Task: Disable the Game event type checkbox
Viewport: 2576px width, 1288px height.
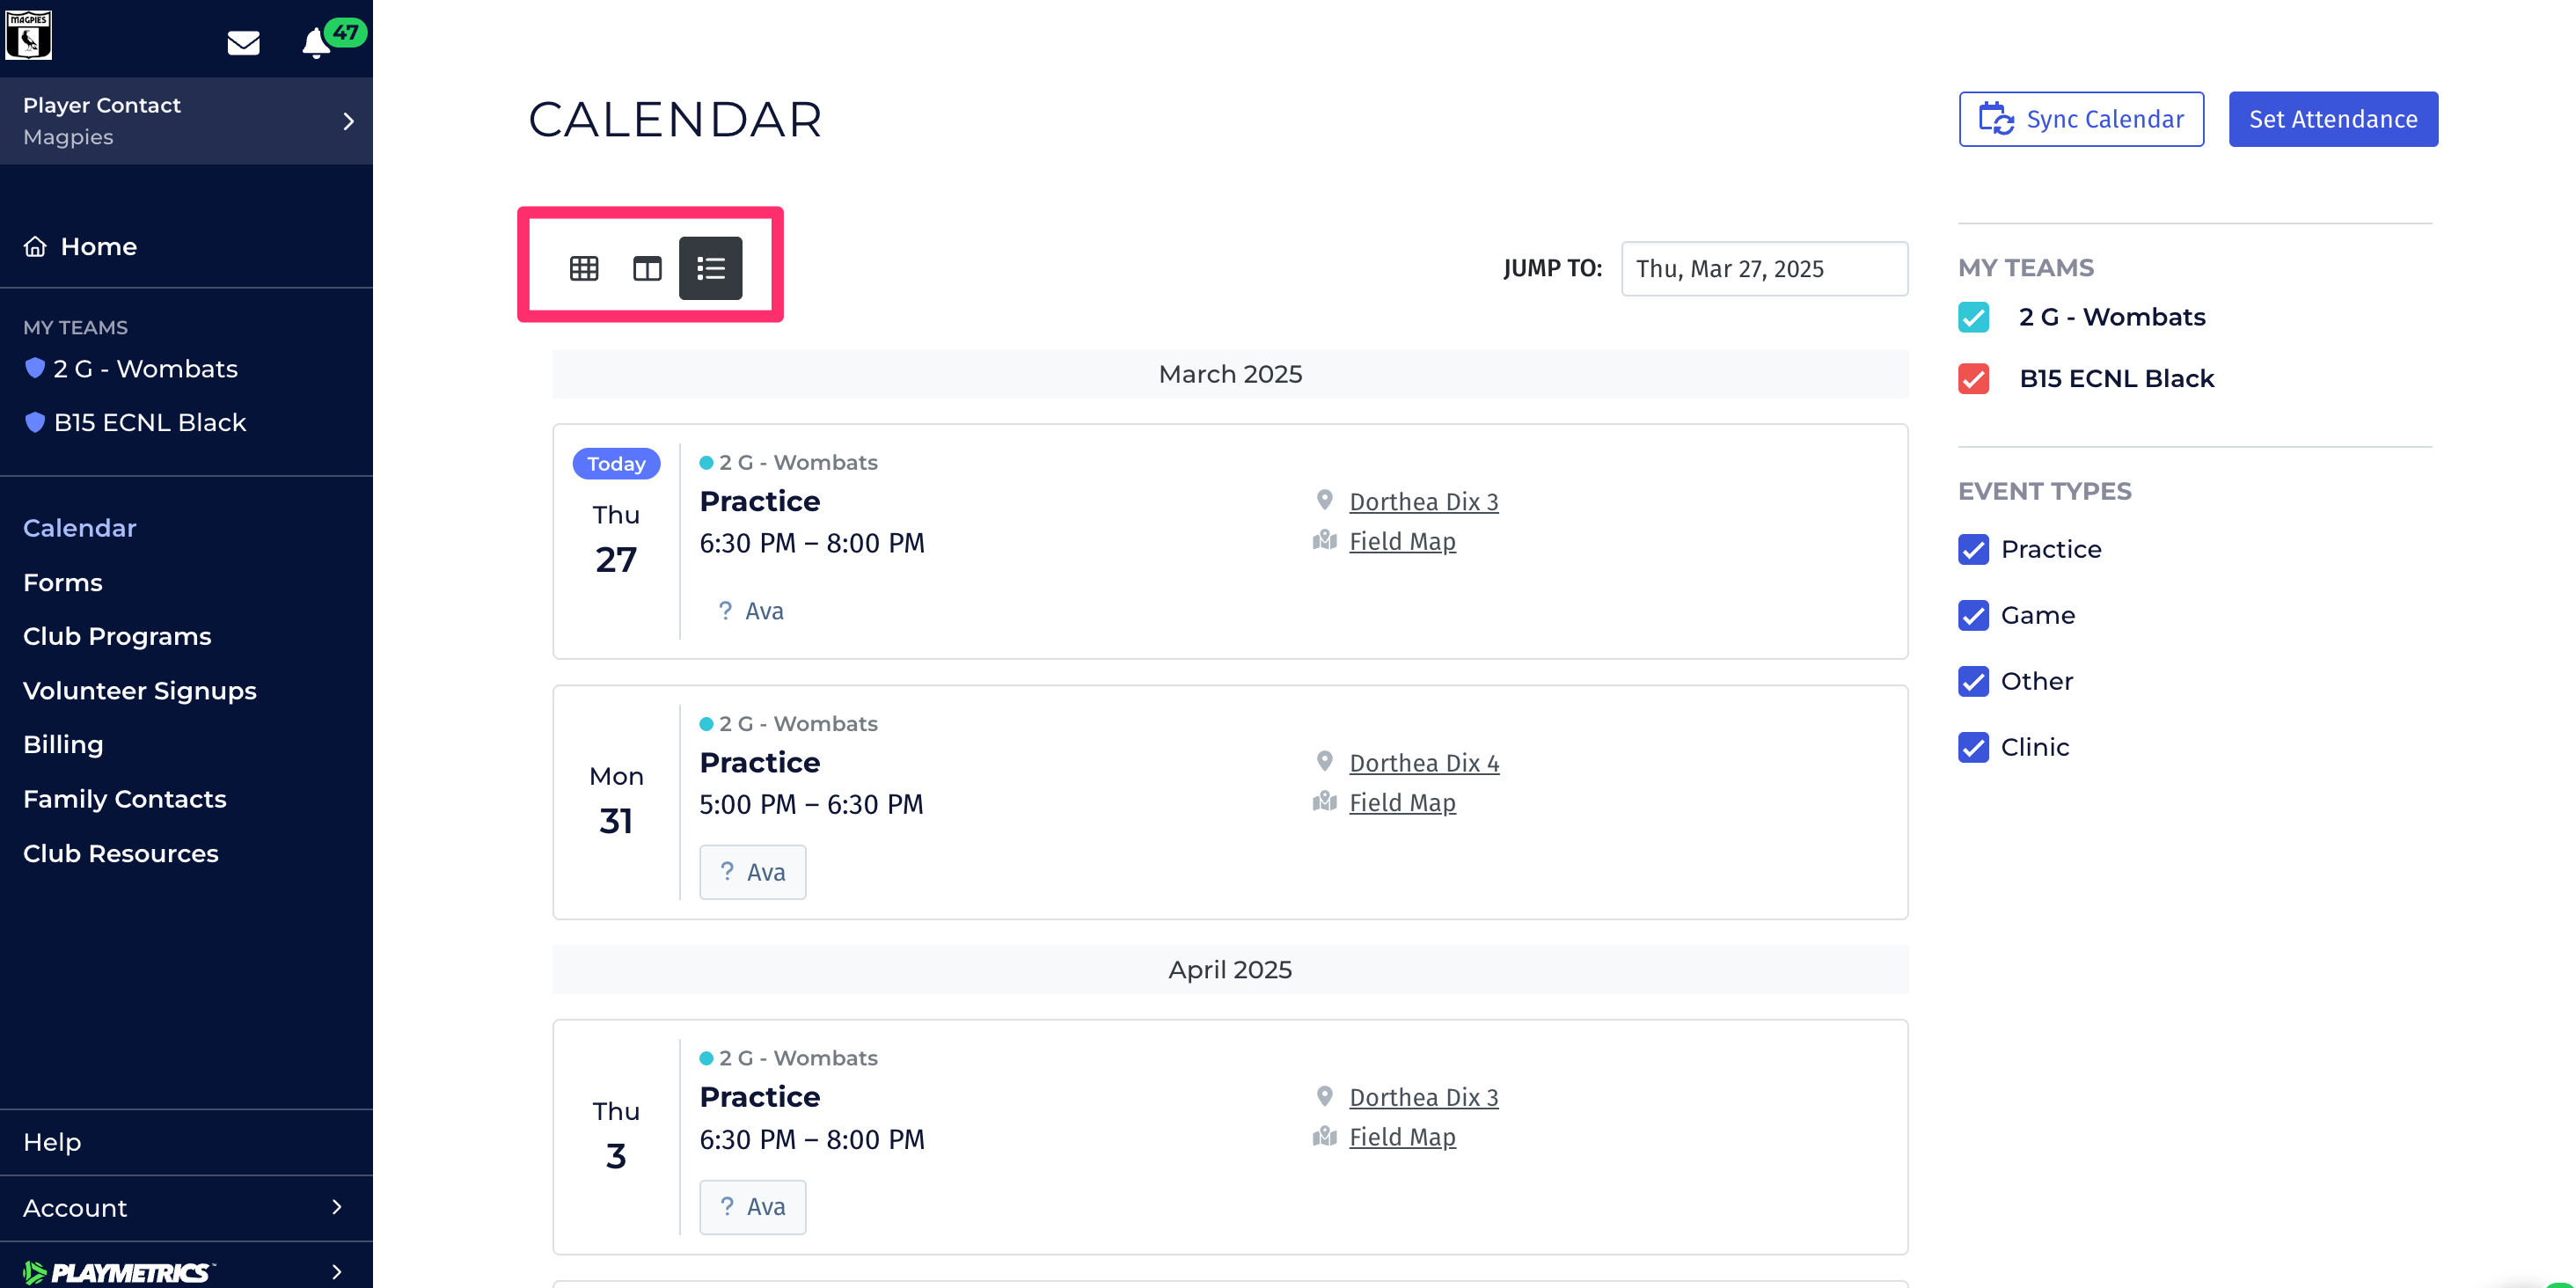Action: (1973, 615)
